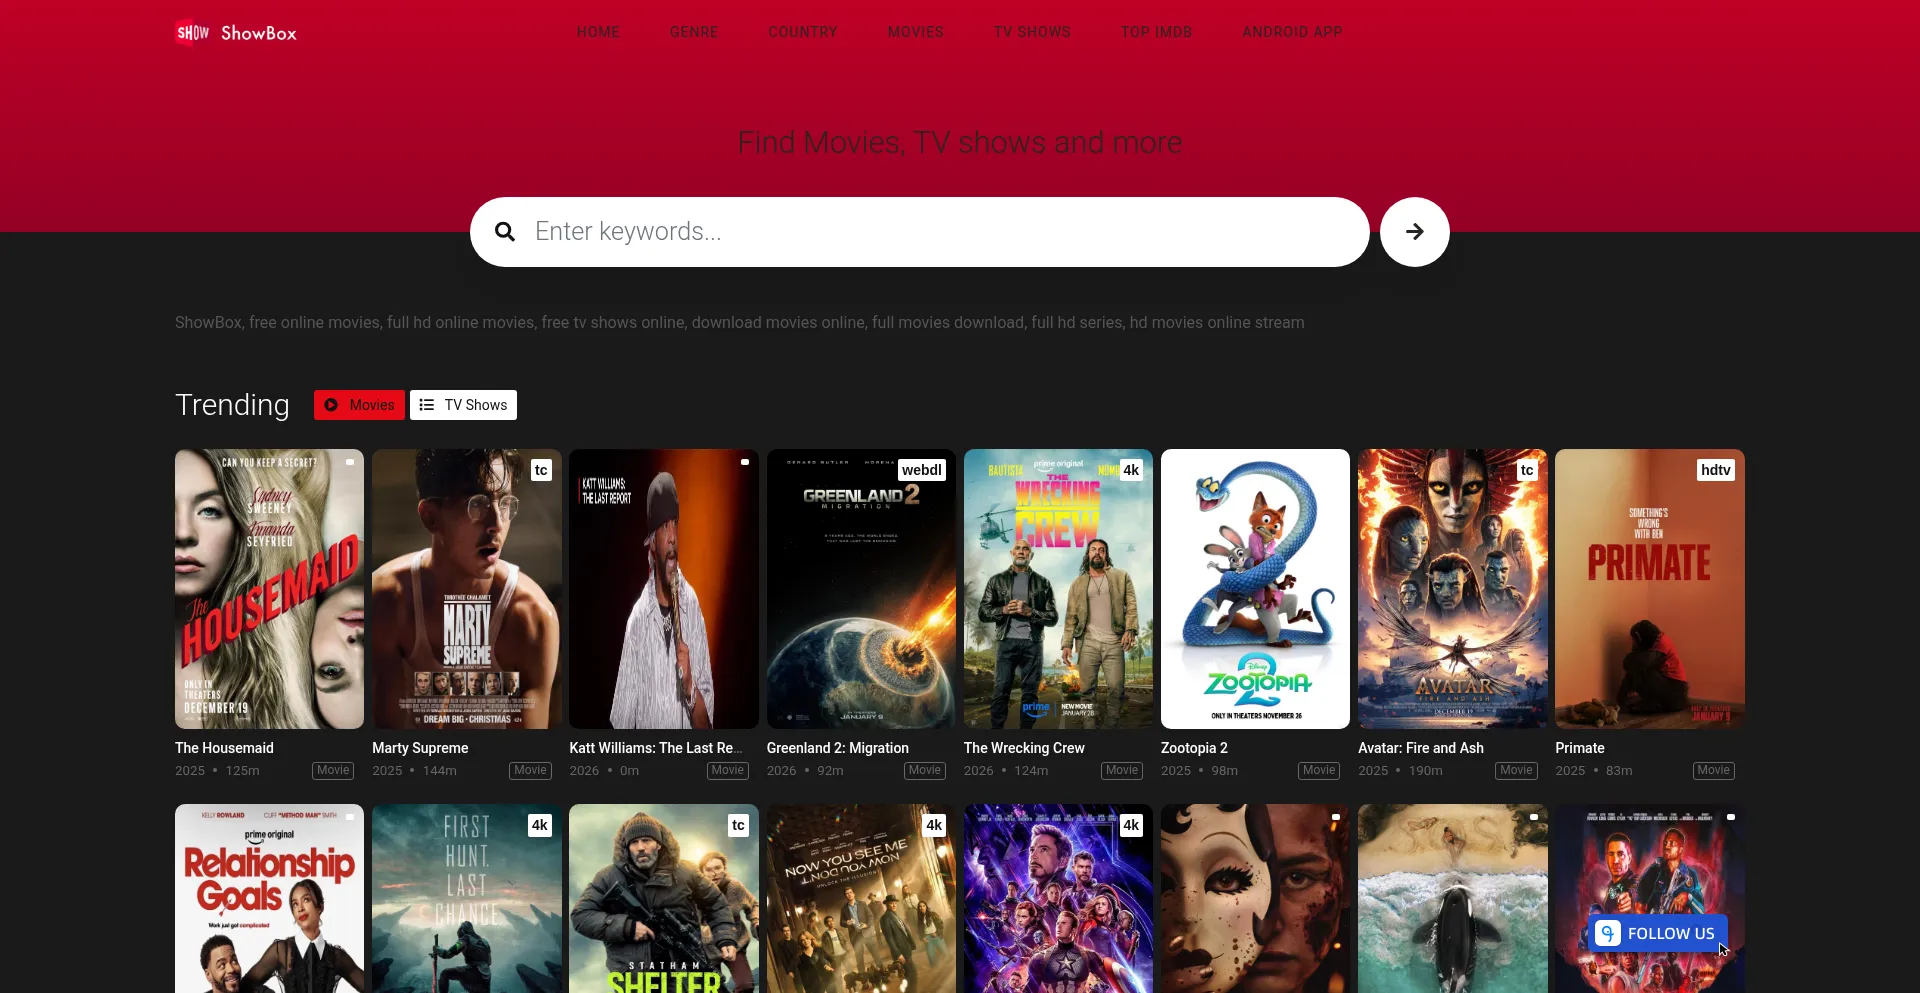
Task: Click the tc quality badge on Marty Supreme
Action: [541, 470]
